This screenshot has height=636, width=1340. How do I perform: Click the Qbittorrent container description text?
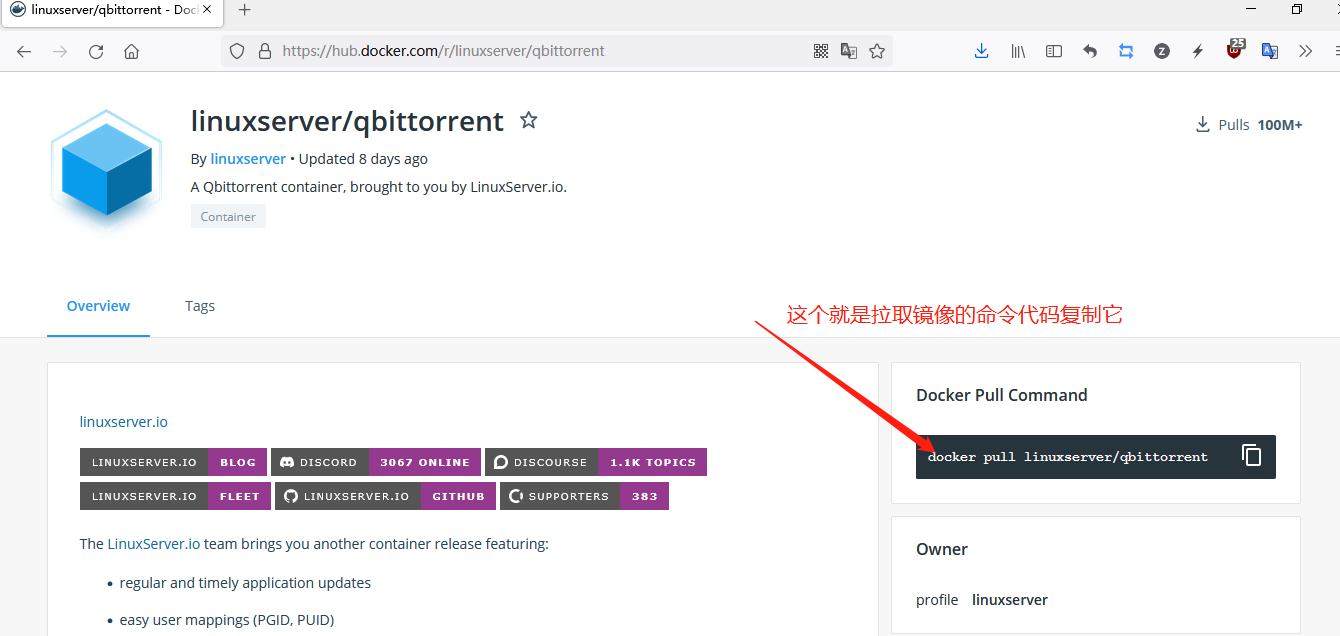click(379, 187)
